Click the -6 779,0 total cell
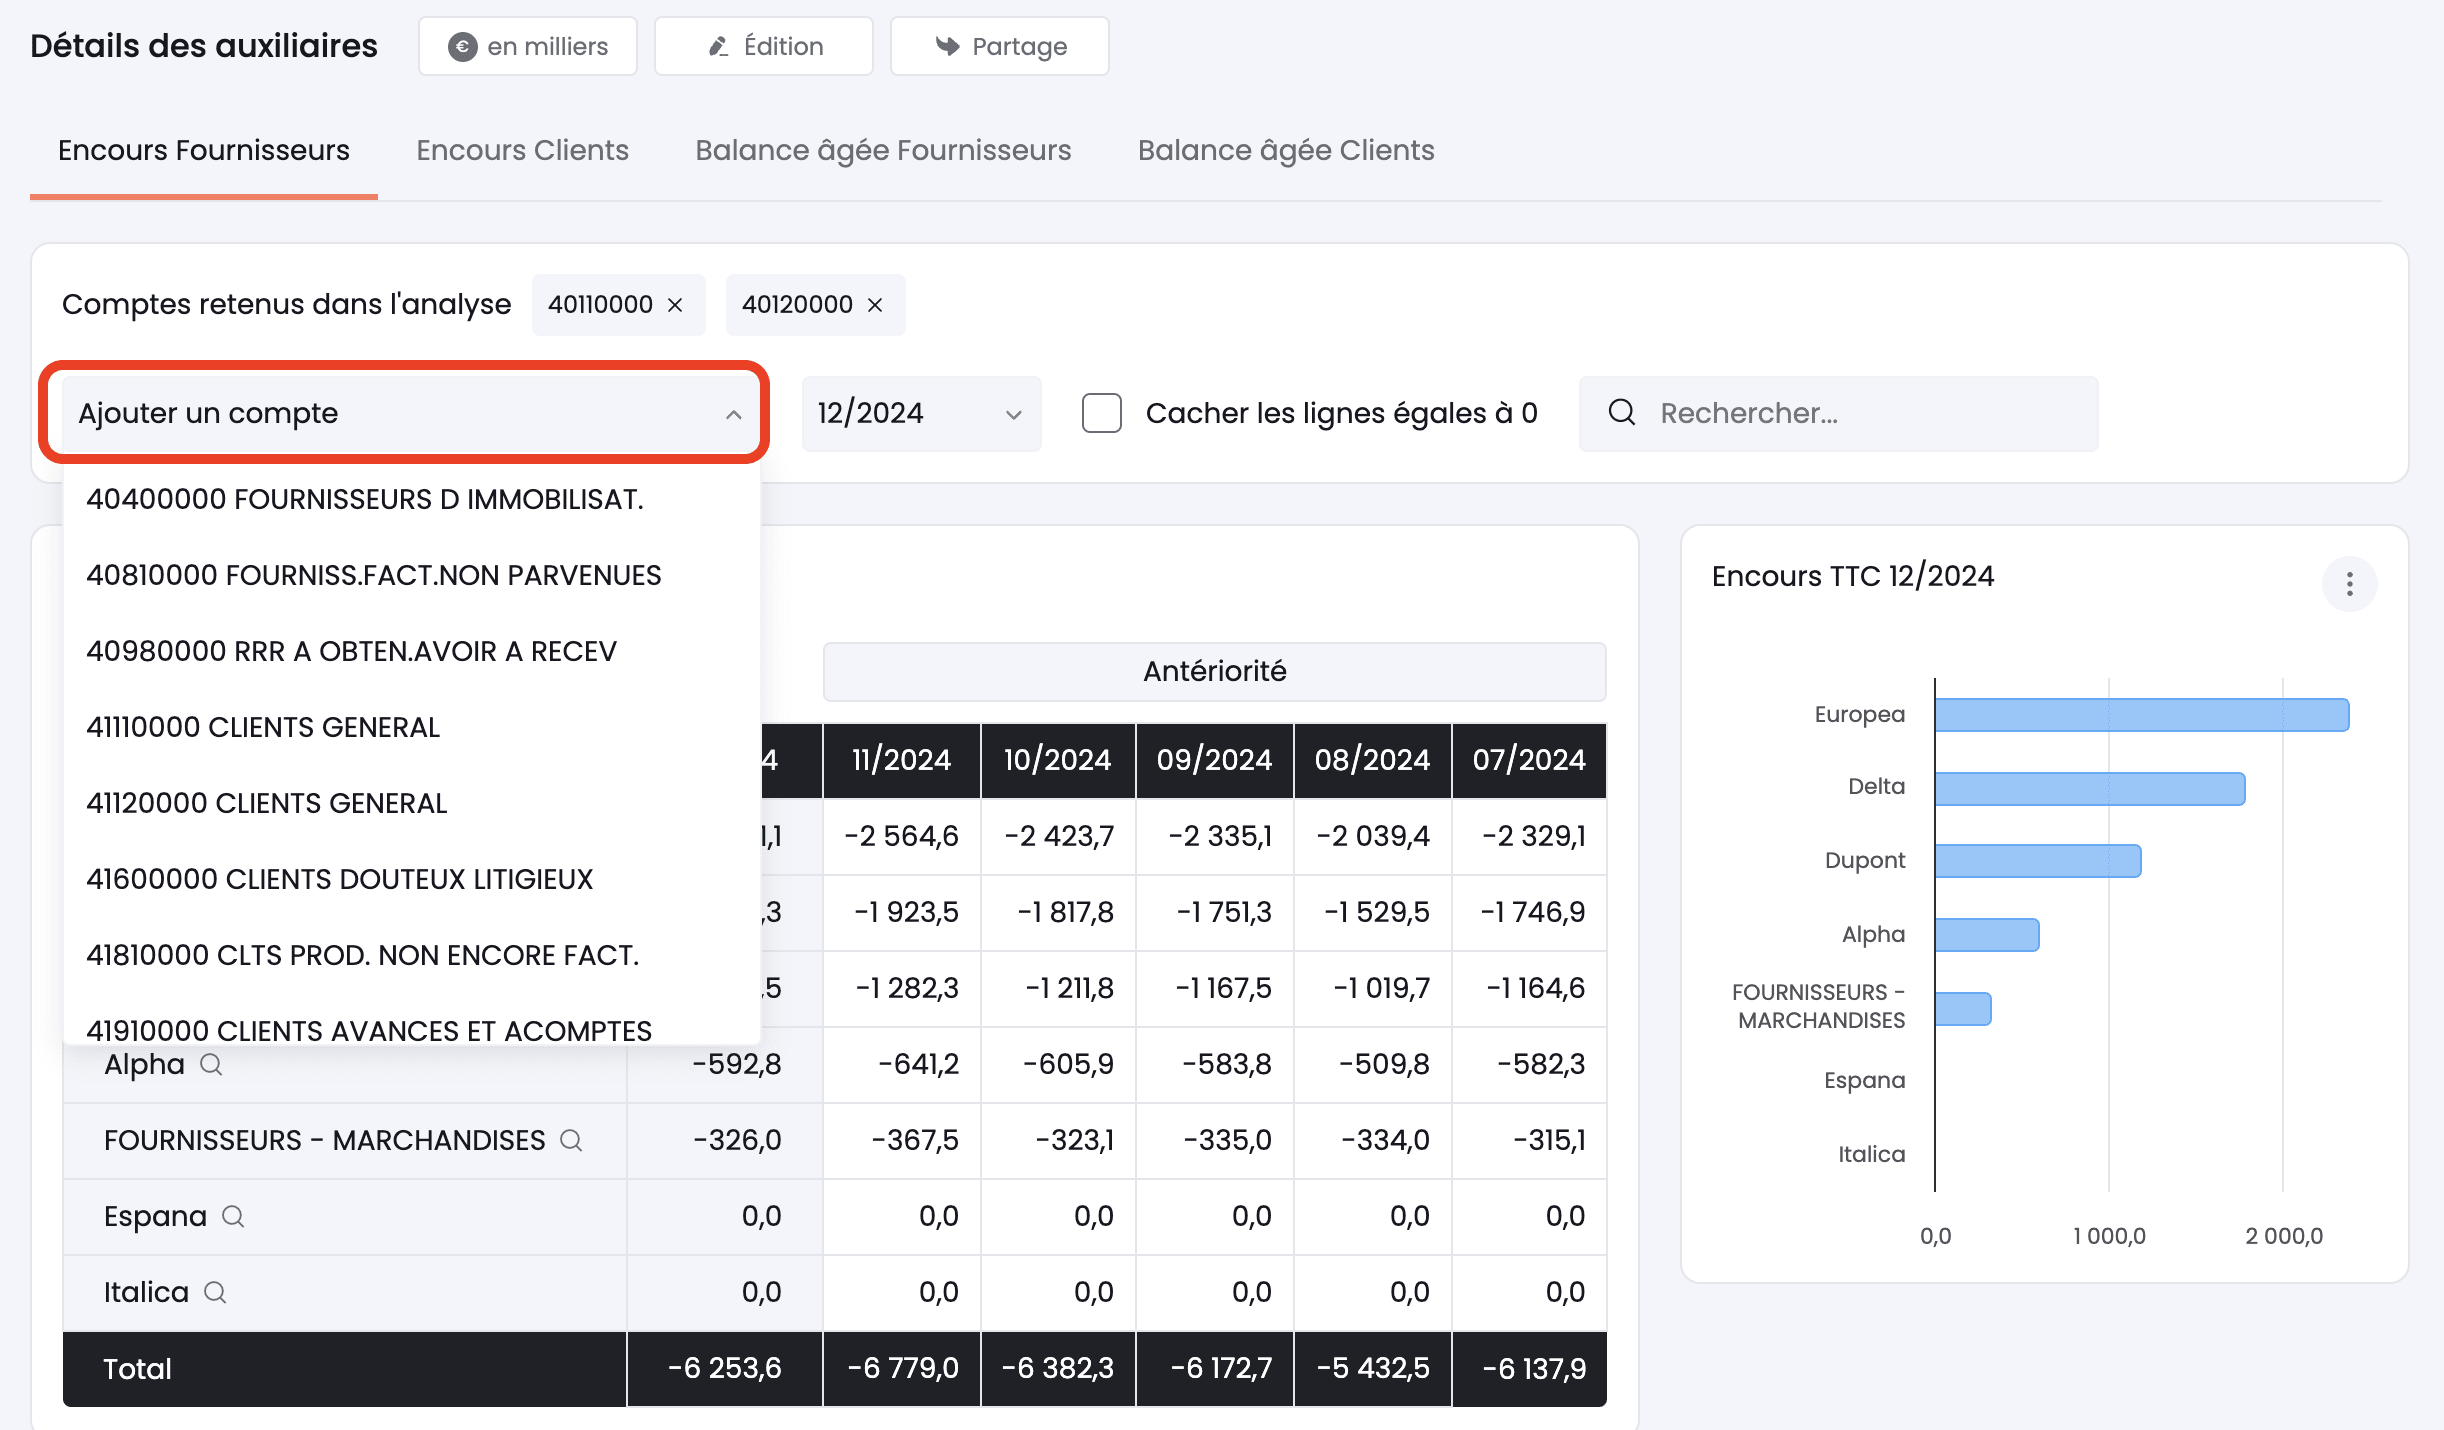Image resolution: width=2444 pixels, height=1430 pixels. pos(903,1368)
